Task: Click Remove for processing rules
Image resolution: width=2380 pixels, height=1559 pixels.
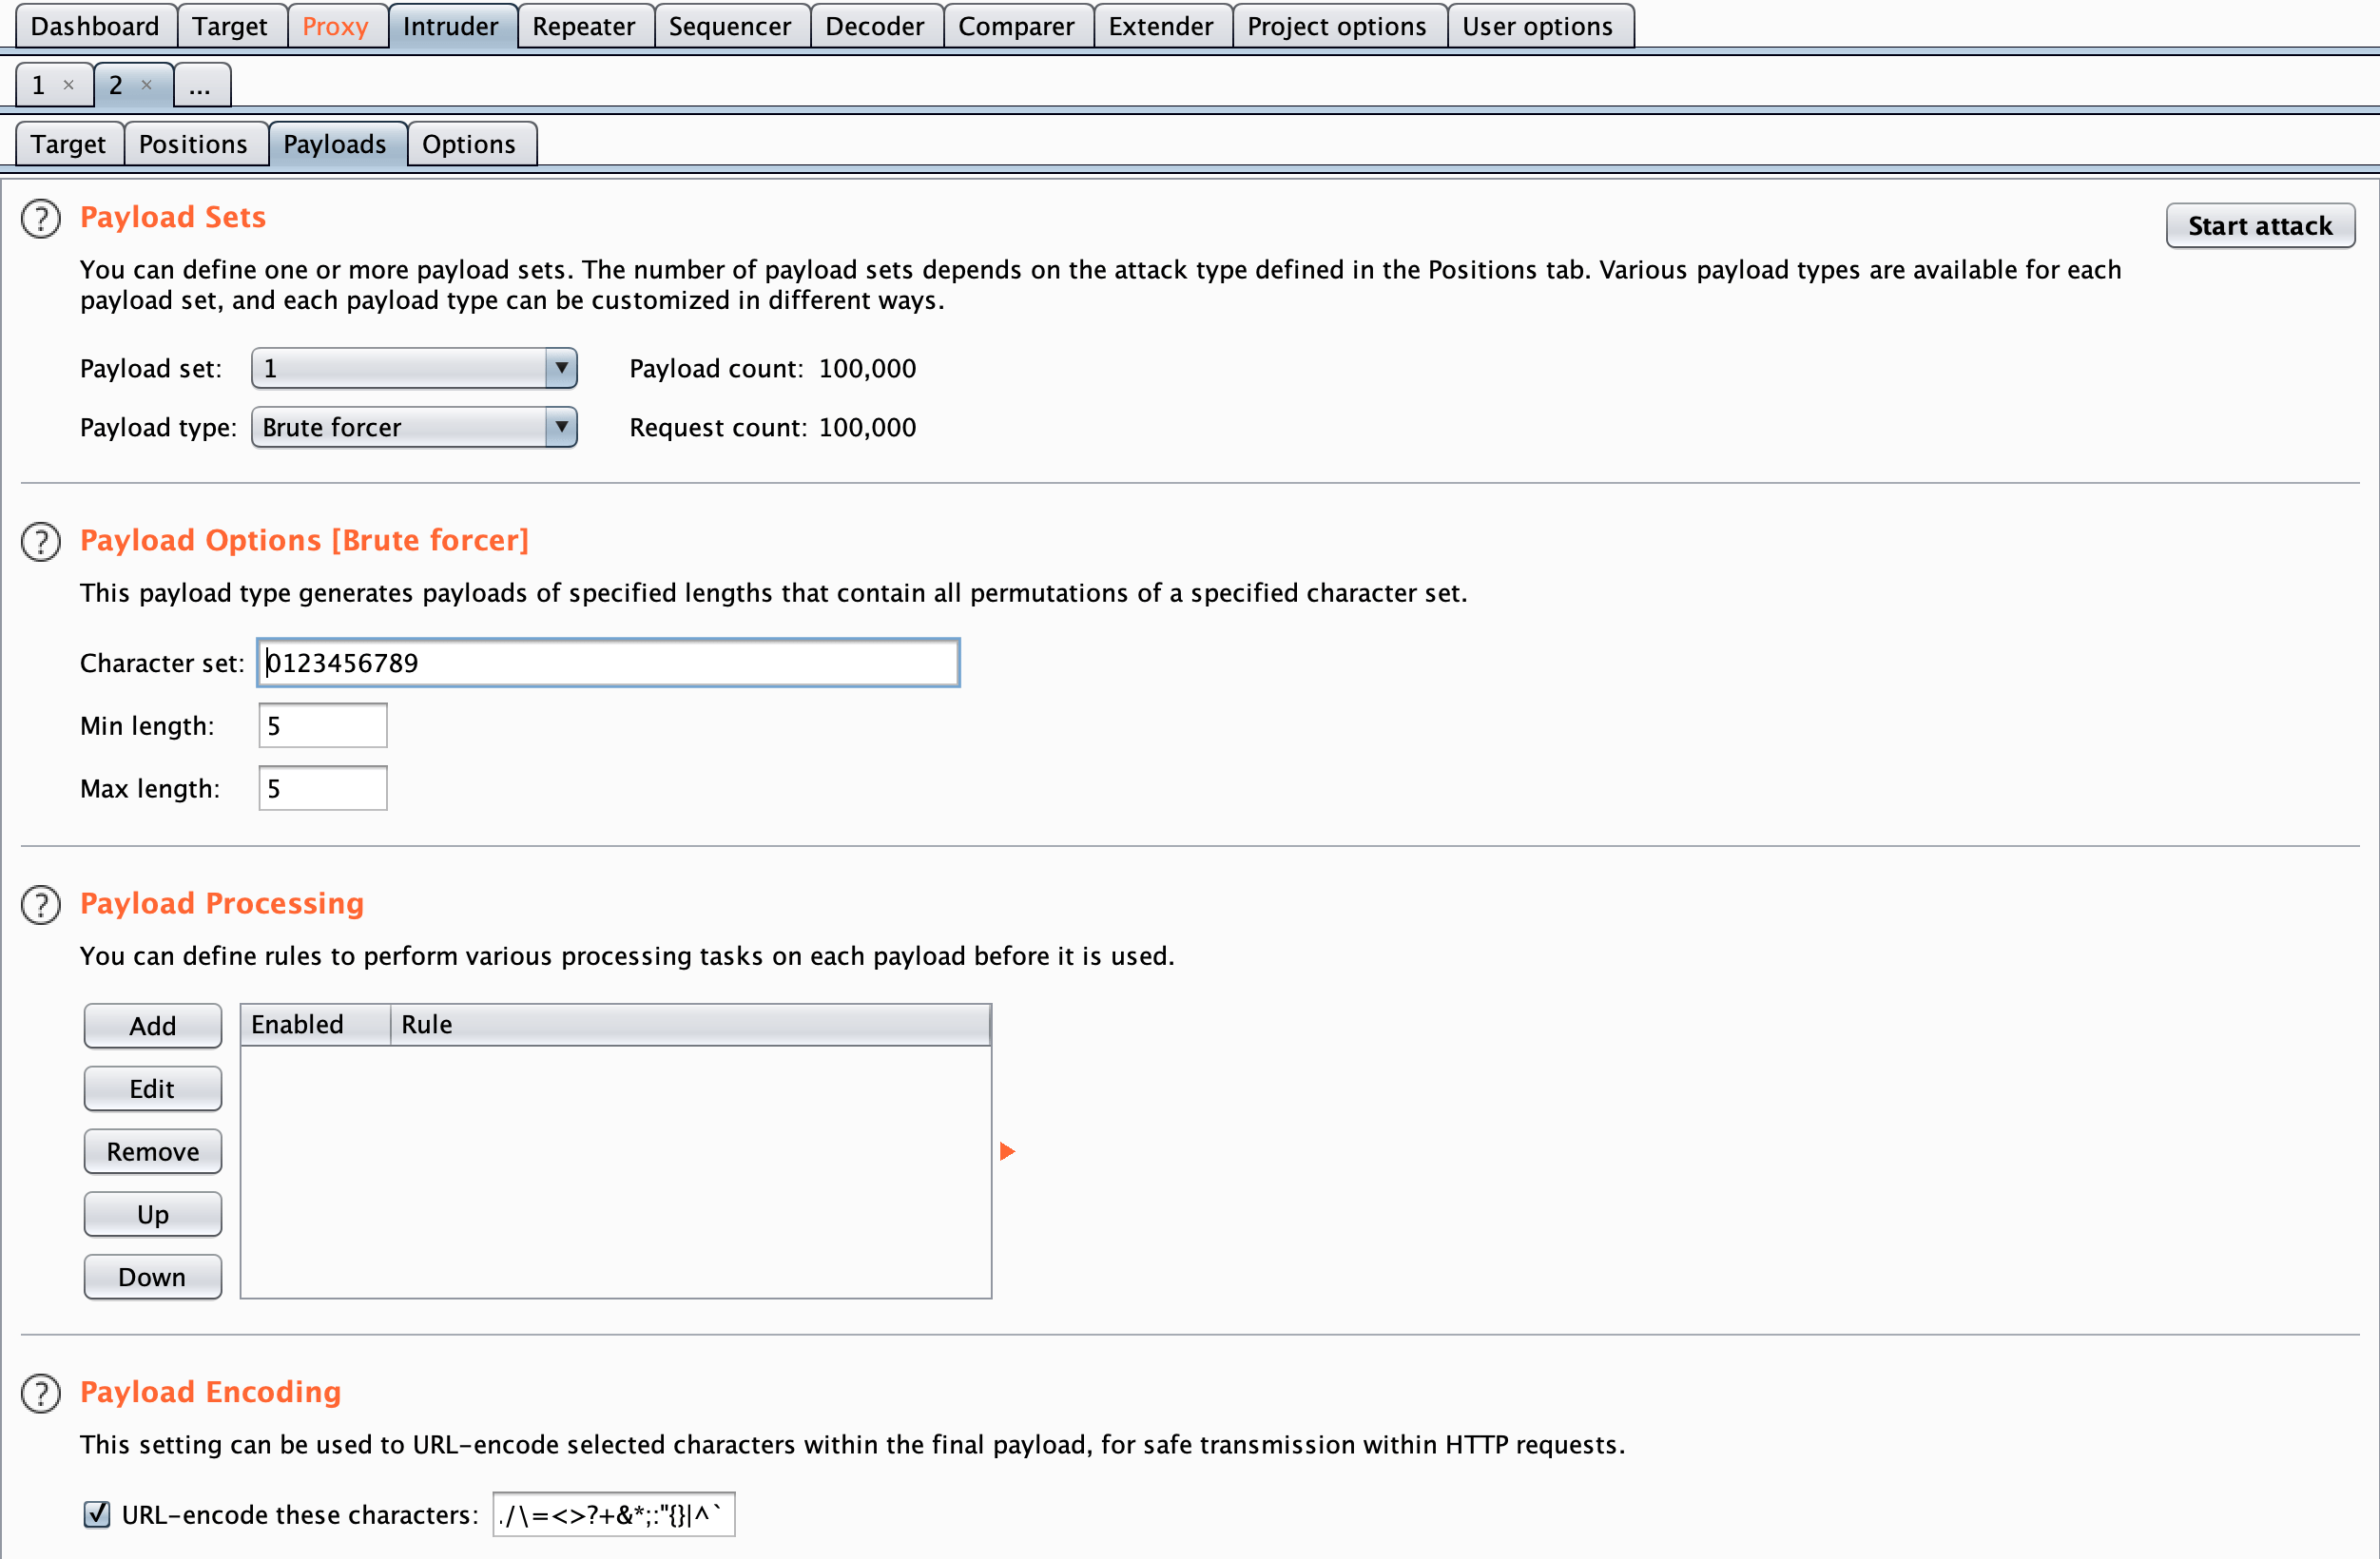Action: coord(153,1152)
